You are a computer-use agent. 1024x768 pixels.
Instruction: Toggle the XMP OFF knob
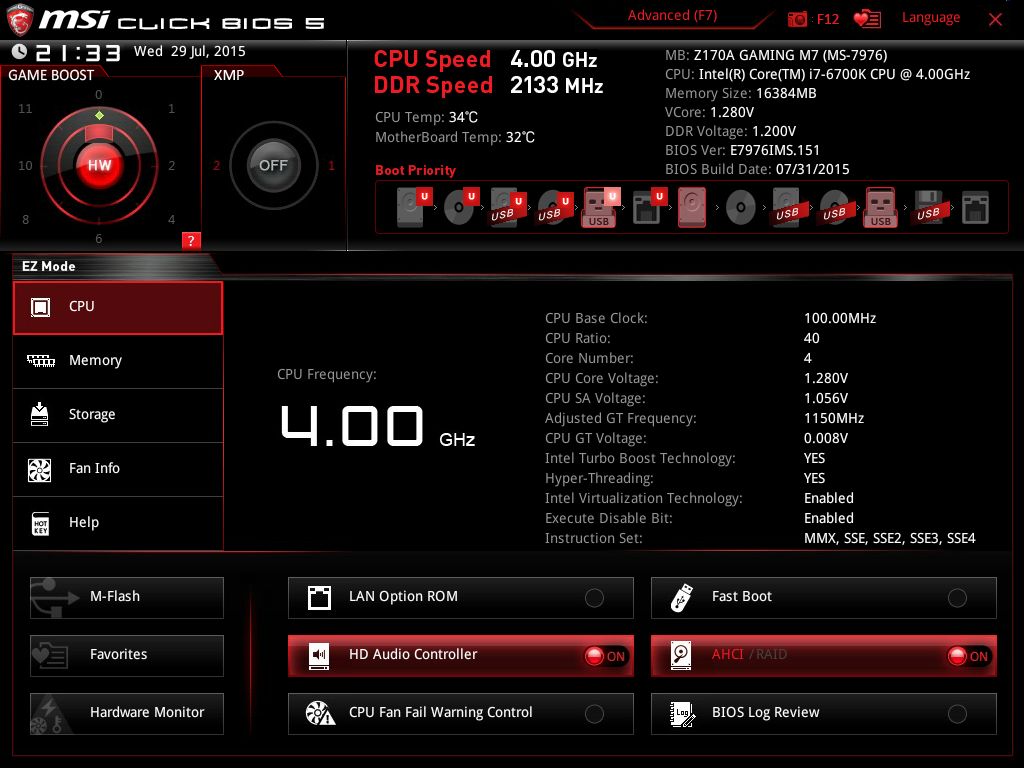click(x=273, y=165)
